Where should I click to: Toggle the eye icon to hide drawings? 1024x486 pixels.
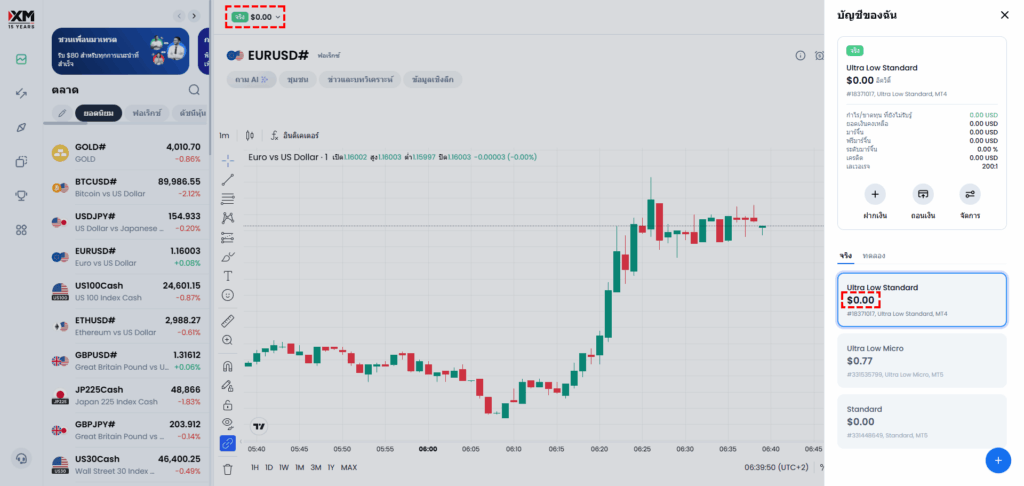(228, 424)
